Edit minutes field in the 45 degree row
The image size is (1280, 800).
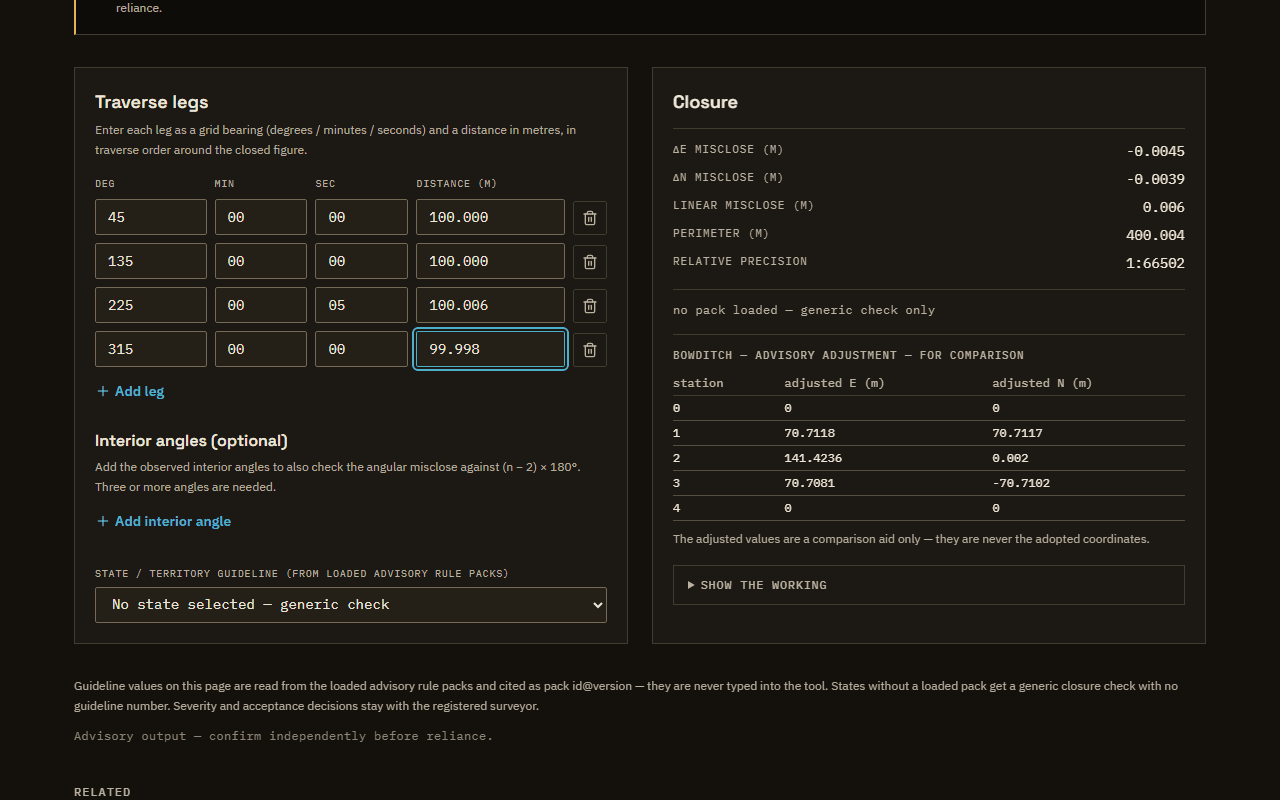coord(261,217)
